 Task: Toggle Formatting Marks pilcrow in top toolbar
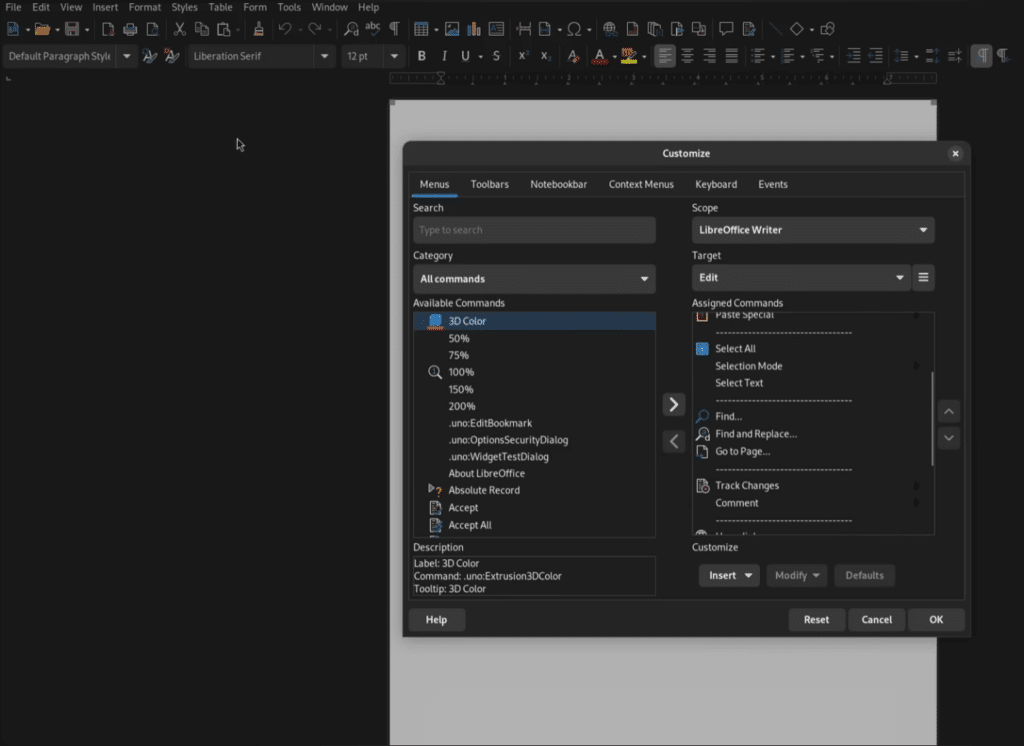(395, 29)
